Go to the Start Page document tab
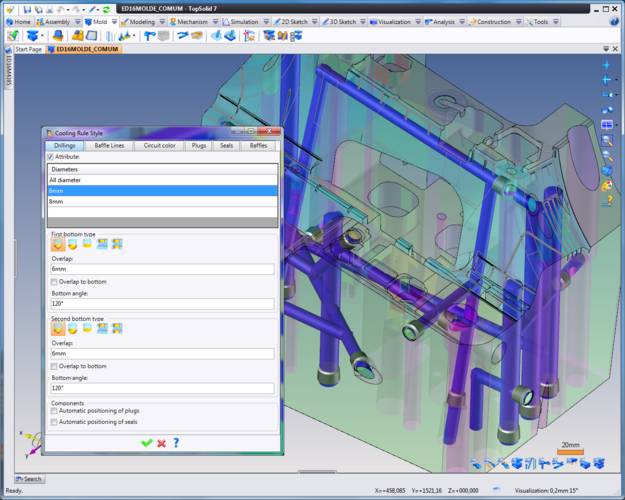Image resolution: width=625 pixels, height=500 pixels. point(28,48)
